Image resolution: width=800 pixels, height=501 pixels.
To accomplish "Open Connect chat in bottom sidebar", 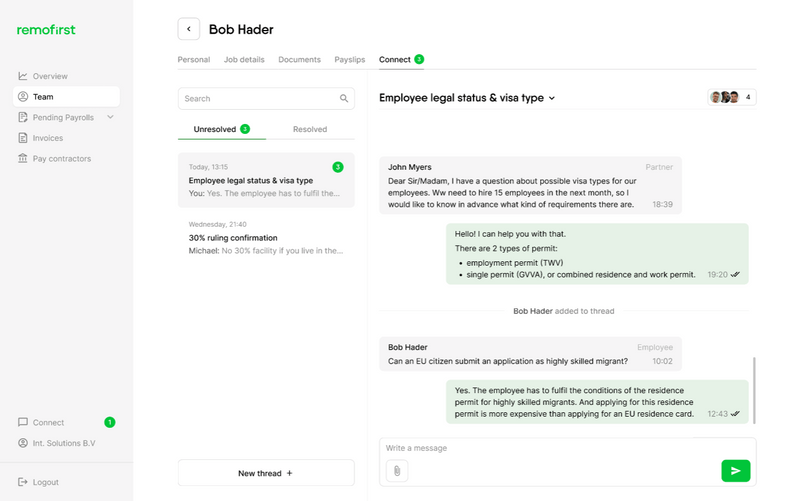I will pyautogui.click(x=48, y=422).
